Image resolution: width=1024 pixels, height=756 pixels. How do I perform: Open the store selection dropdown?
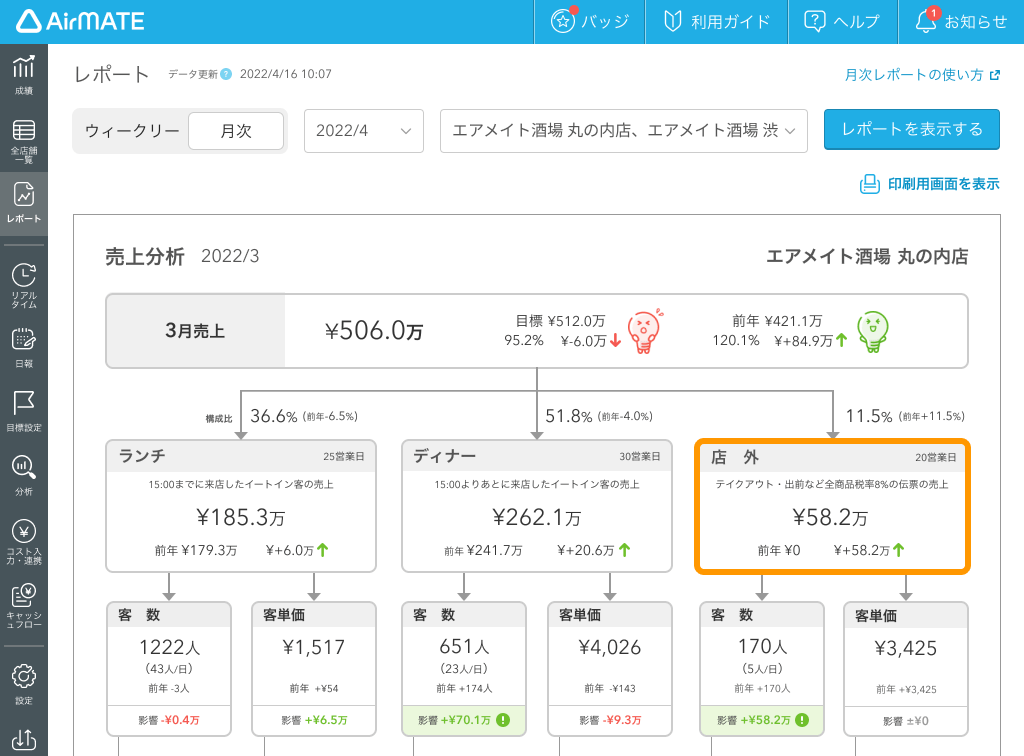pyautogui.click(x=624, y=131)
